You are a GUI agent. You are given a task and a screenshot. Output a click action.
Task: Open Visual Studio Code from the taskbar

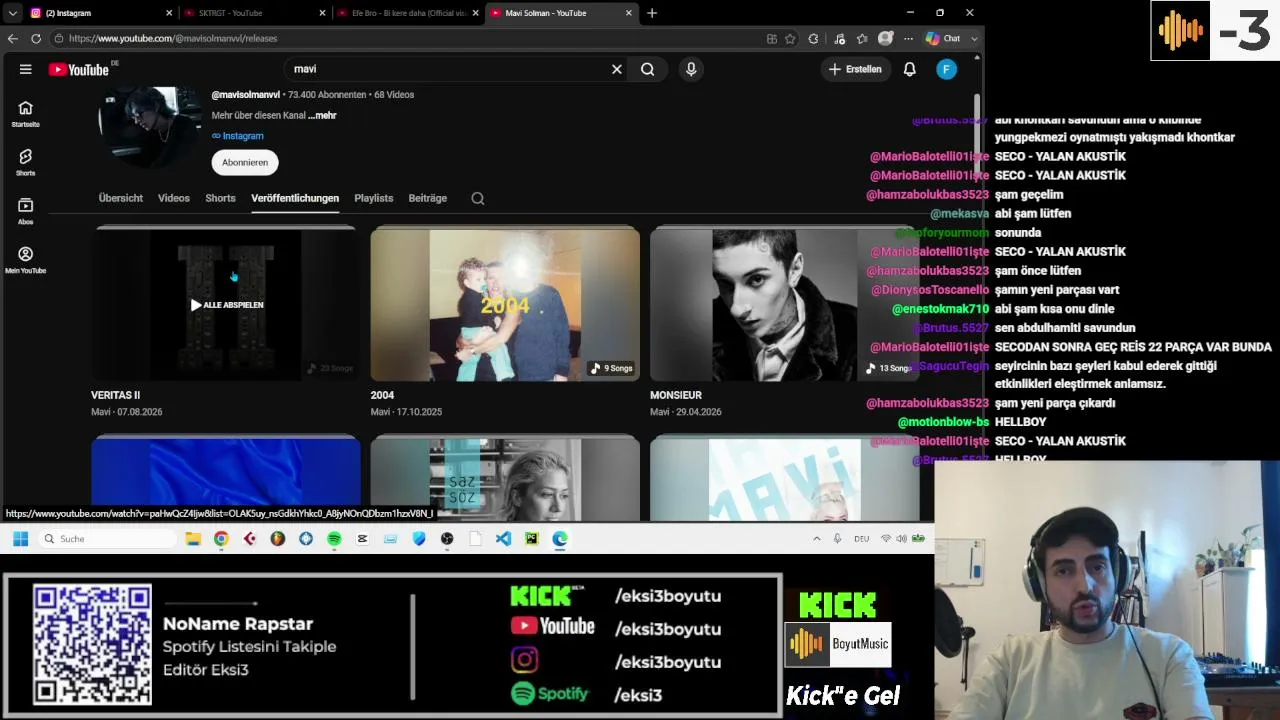pyautogui.click(x=503, y=539)
